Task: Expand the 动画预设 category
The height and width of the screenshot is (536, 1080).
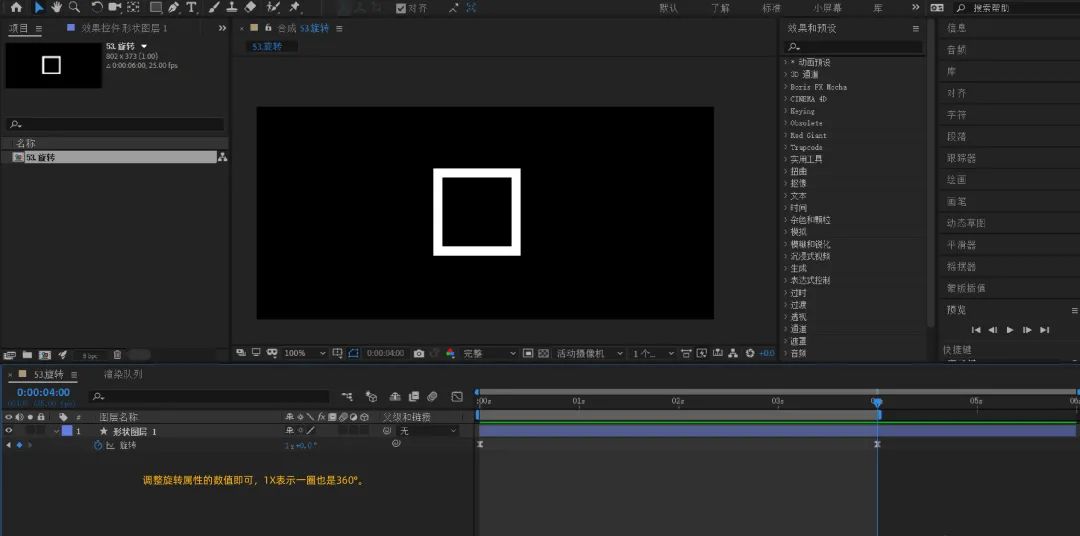Action: point(785,62)
